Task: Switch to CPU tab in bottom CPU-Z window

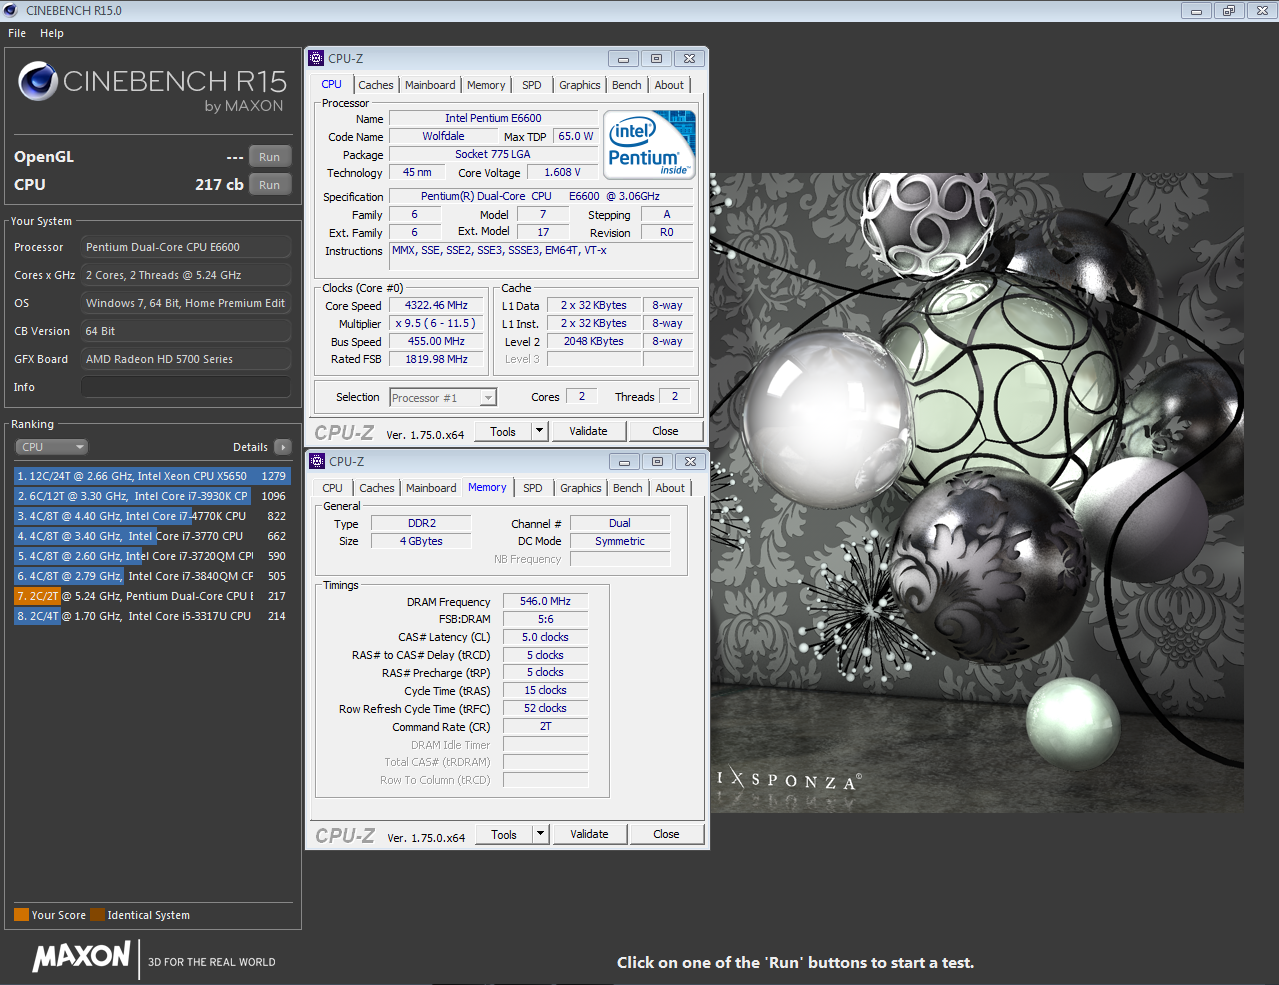Action: [x=333, y=488]
